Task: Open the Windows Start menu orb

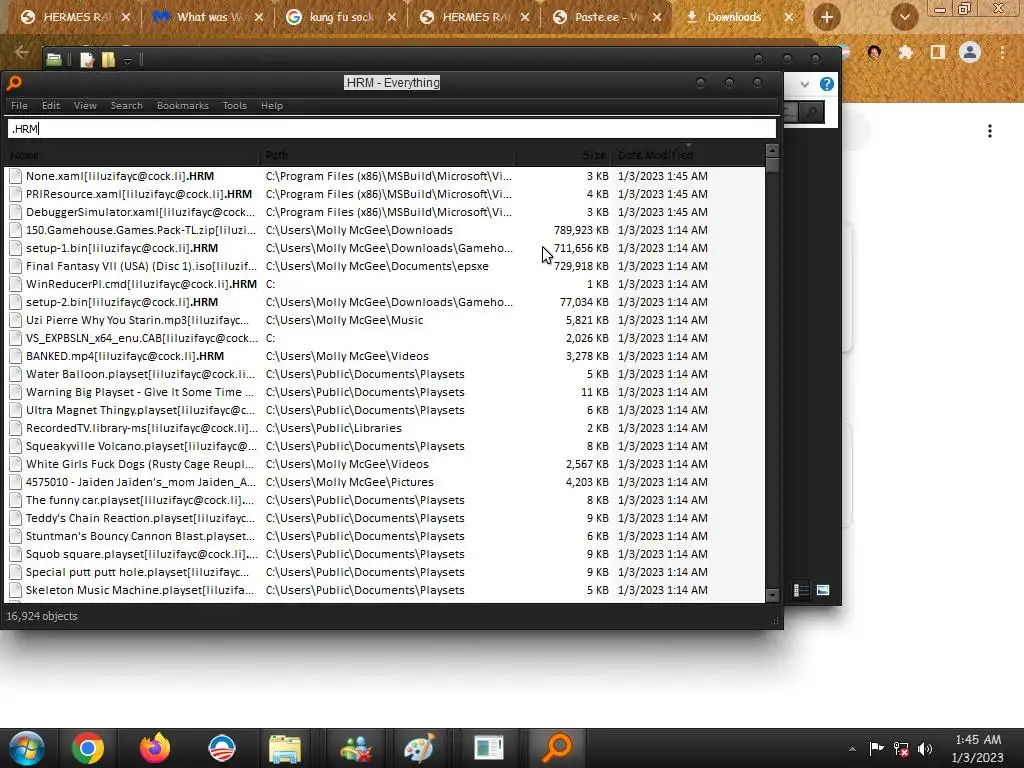Action: (x=27, y=748)
